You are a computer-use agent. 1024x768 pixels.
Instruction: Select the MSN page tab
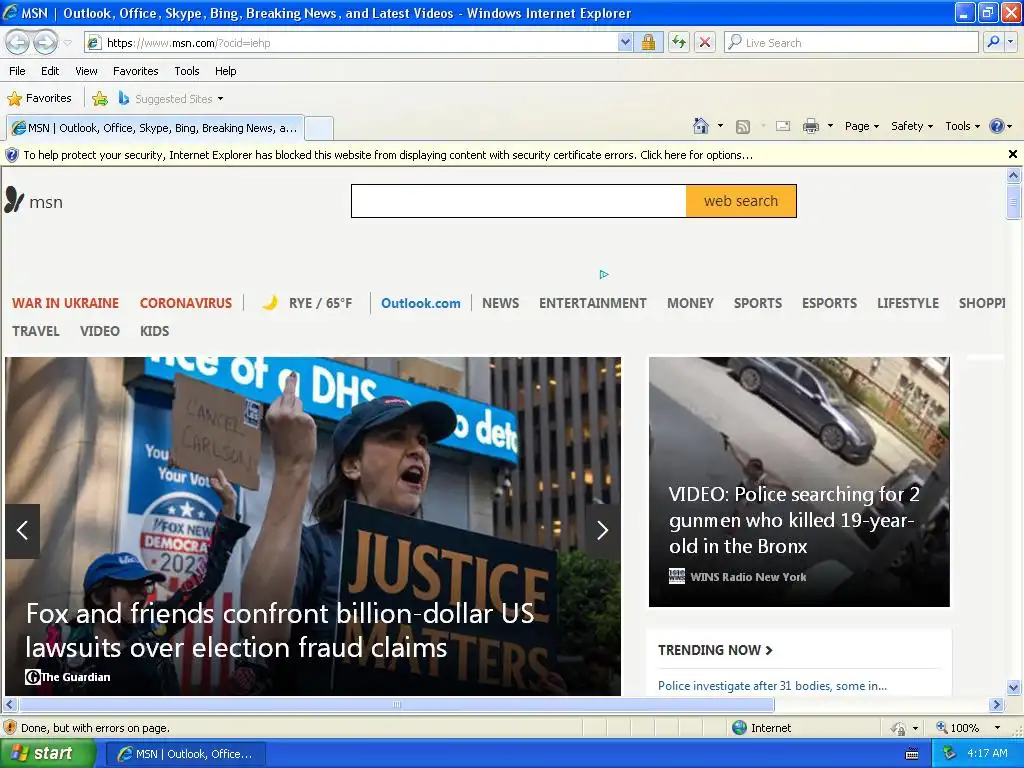(155, 128)
